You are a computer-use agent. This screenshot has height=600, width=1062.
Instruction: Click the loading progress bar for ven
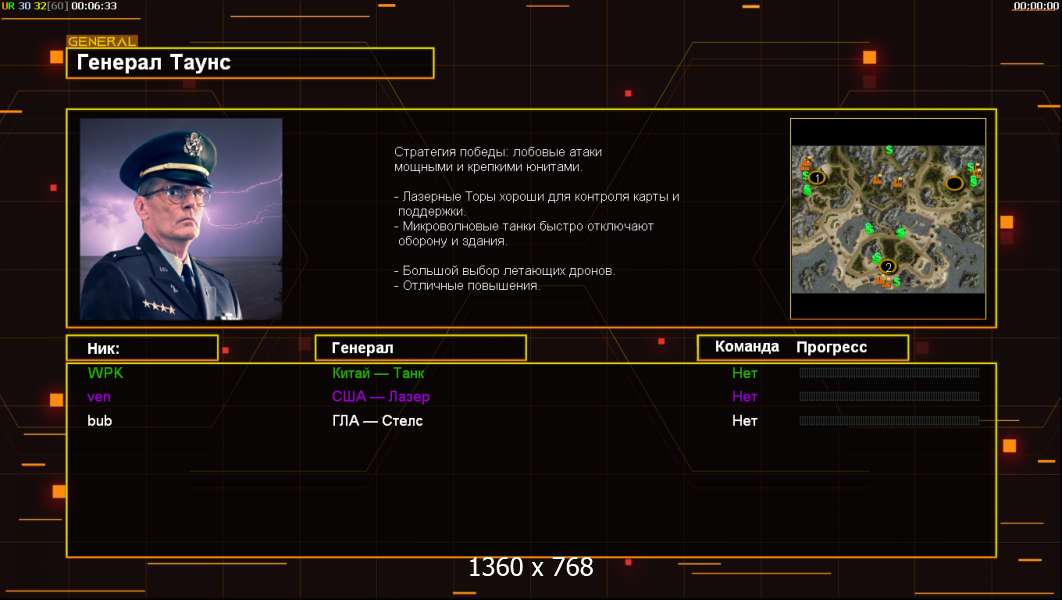(x=889, y=396)
